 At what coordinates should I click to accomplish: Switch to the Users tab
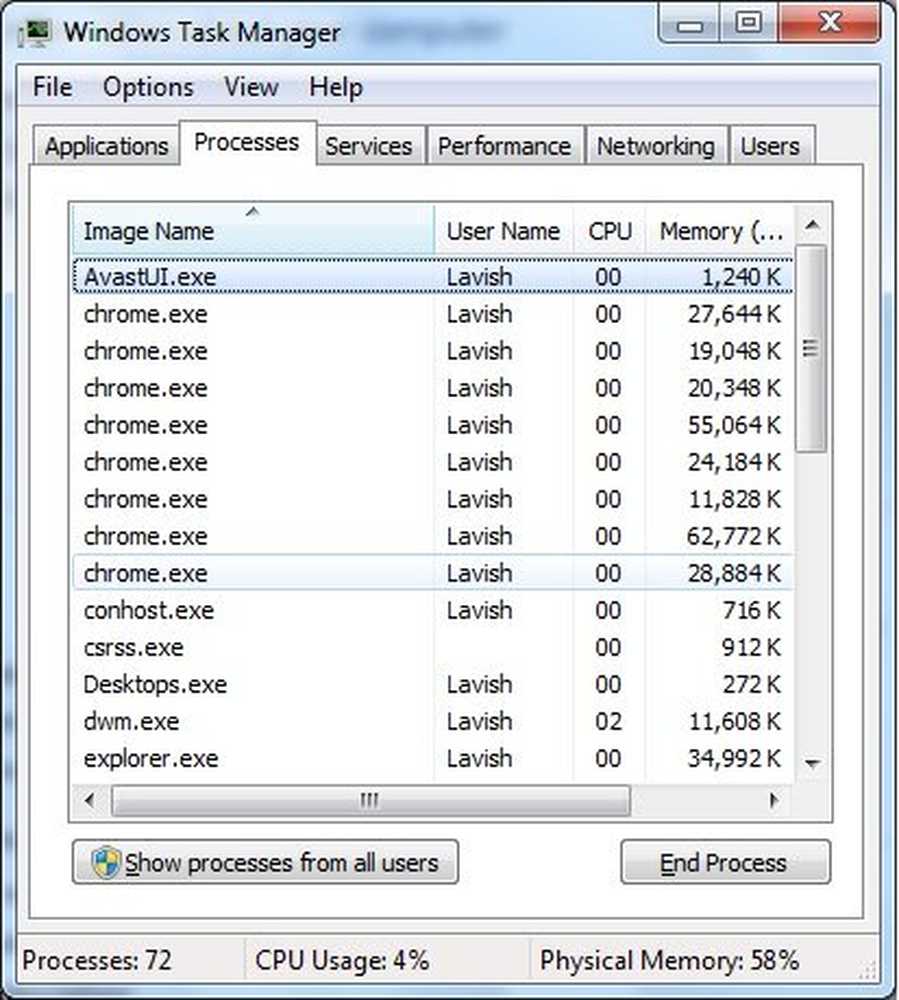(x=770, y=146)
